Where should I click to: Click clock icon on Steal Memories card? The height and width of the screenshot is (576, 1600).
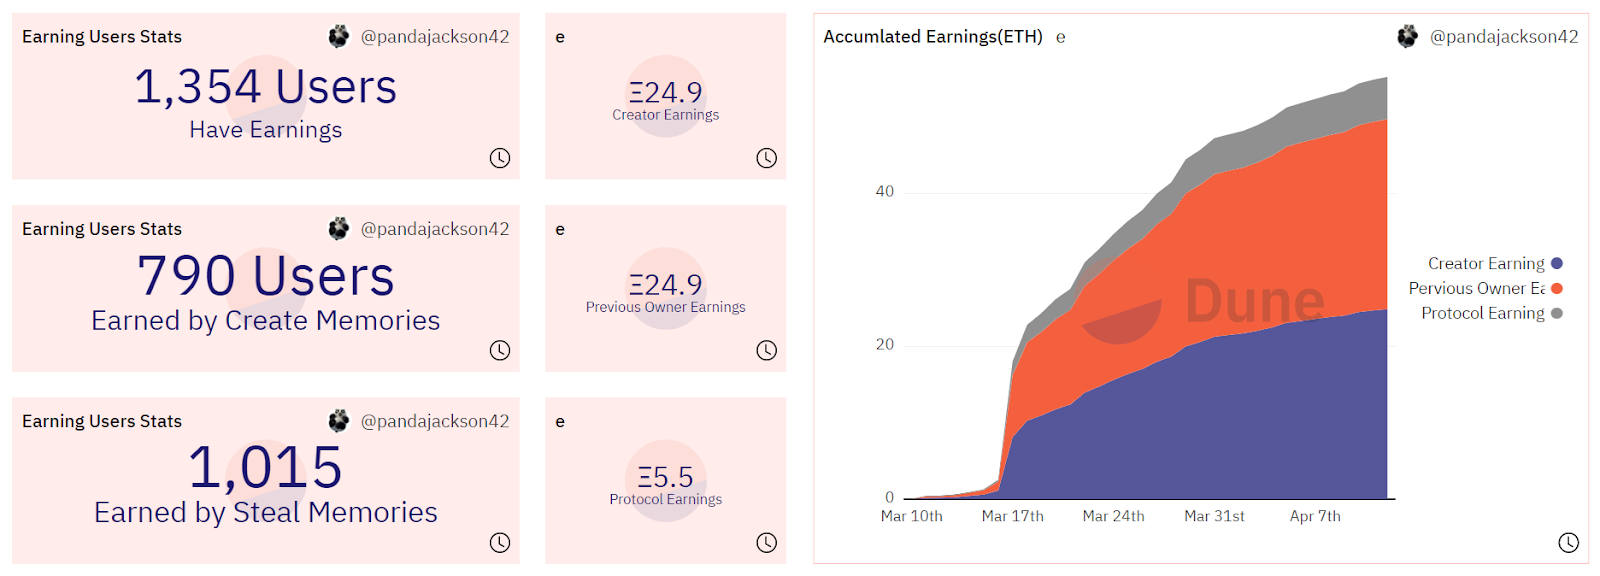click(x=500, y=542)
